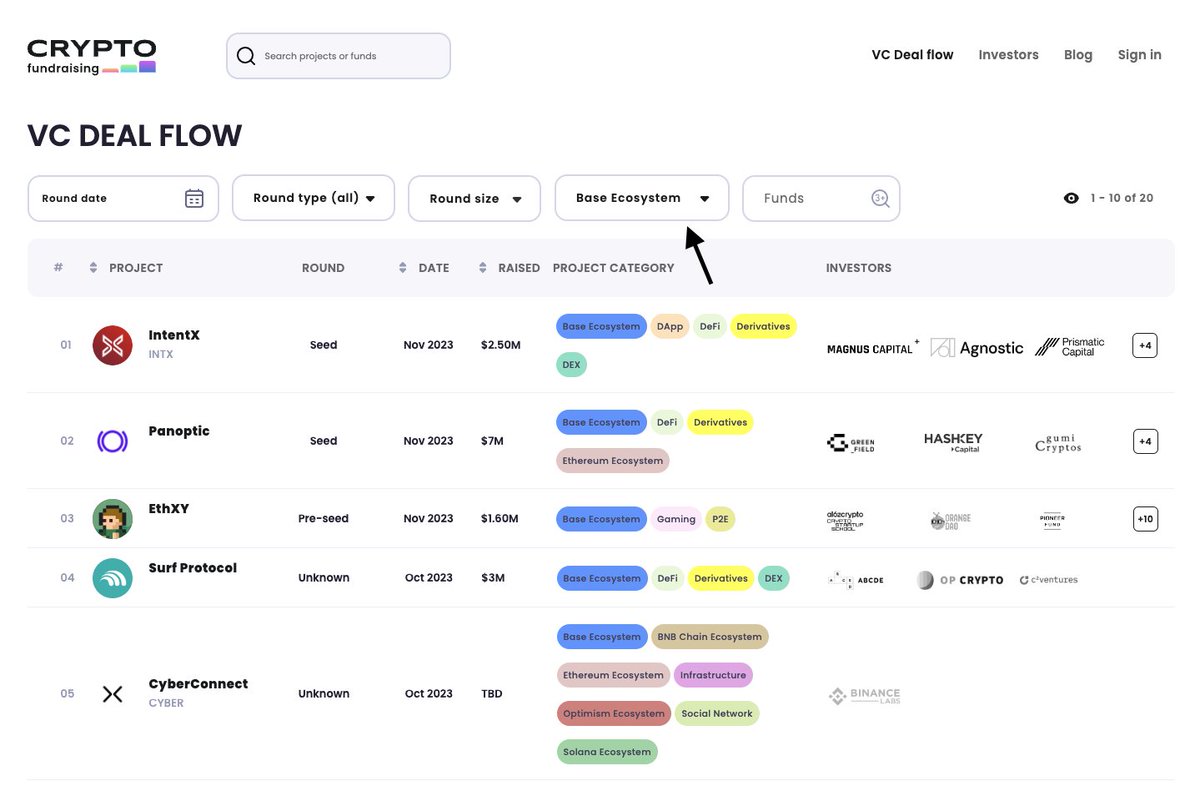Open the CyberConnect name link
The image size is (1200, 786).
click(198, 684)
